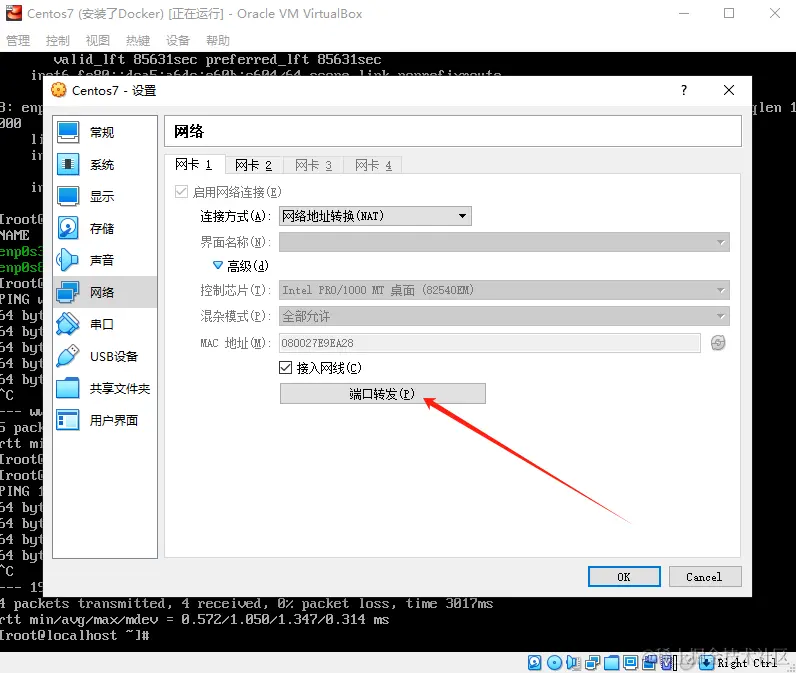Viewport: 796px width, 673px height.
Task: Click the shared folders status bar icon
Action: [x=612, y=662]
